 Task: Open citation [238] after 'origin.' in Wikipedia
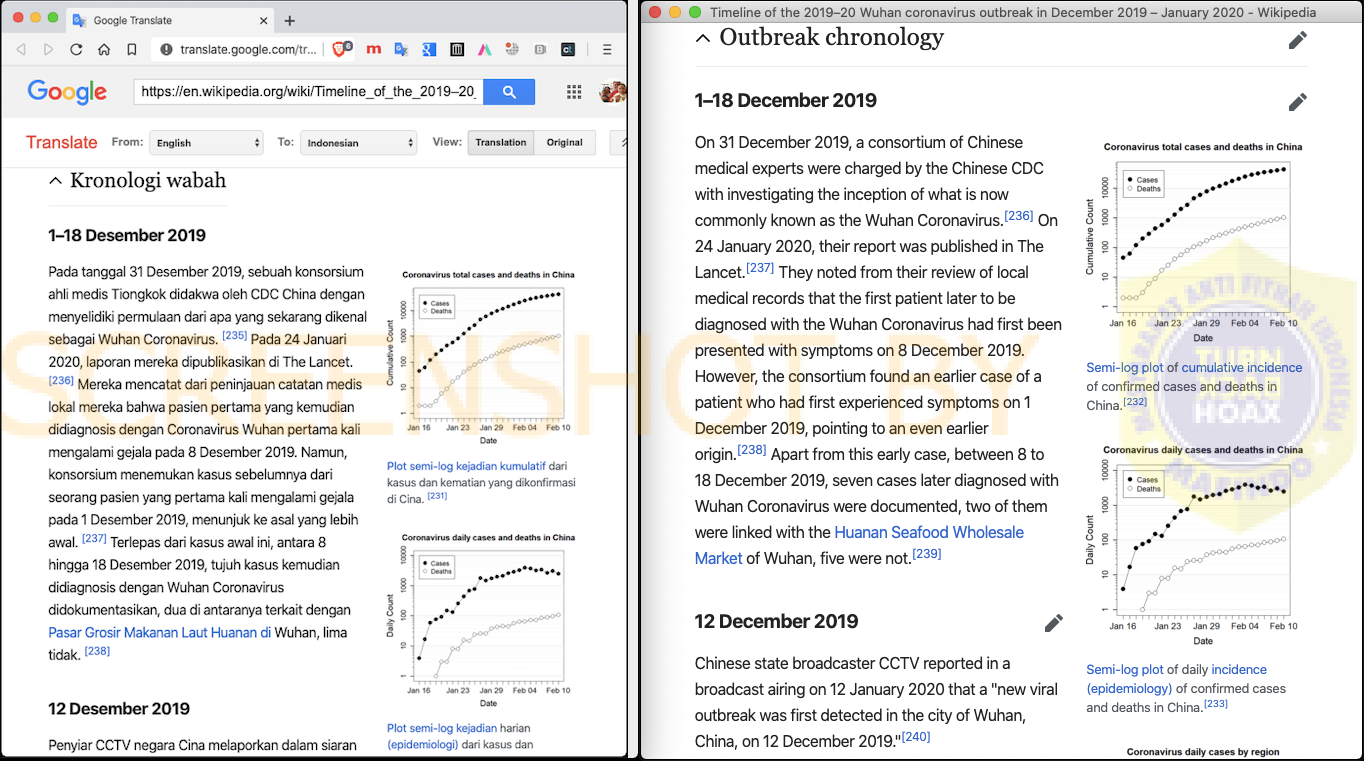click(752, 450)
